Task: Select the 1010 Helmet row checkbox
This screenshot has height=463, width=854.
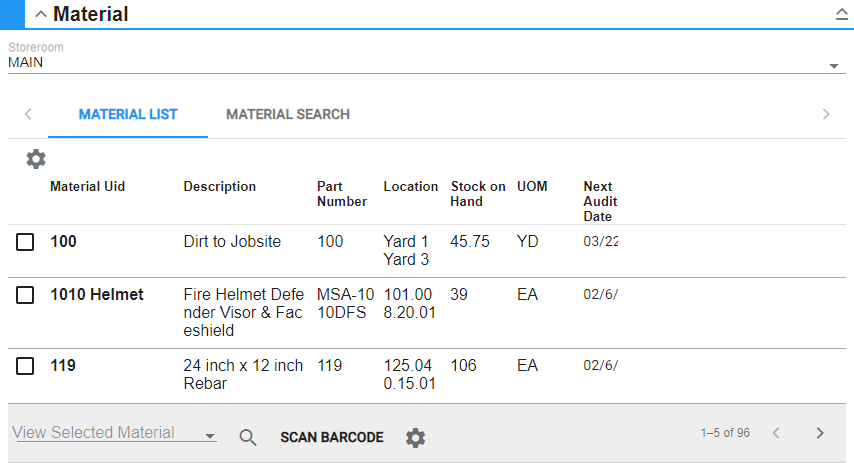Action: pyautogui.click(x=26, y=295)
